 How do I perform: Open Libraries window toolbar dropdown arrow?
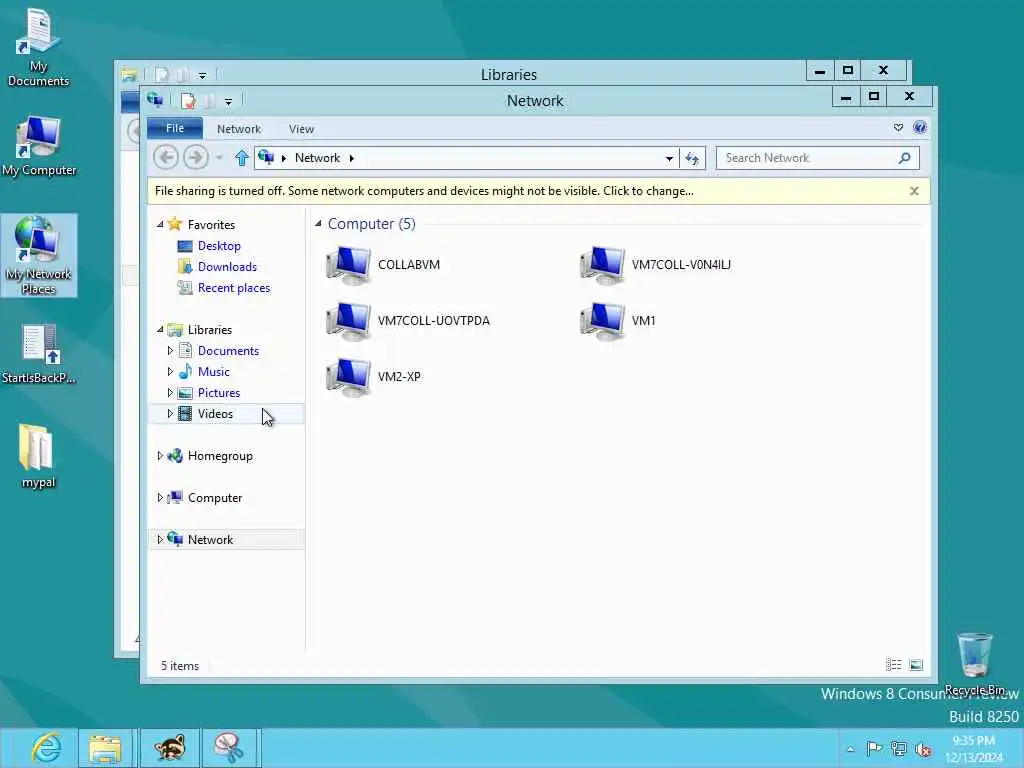point(202,76)
